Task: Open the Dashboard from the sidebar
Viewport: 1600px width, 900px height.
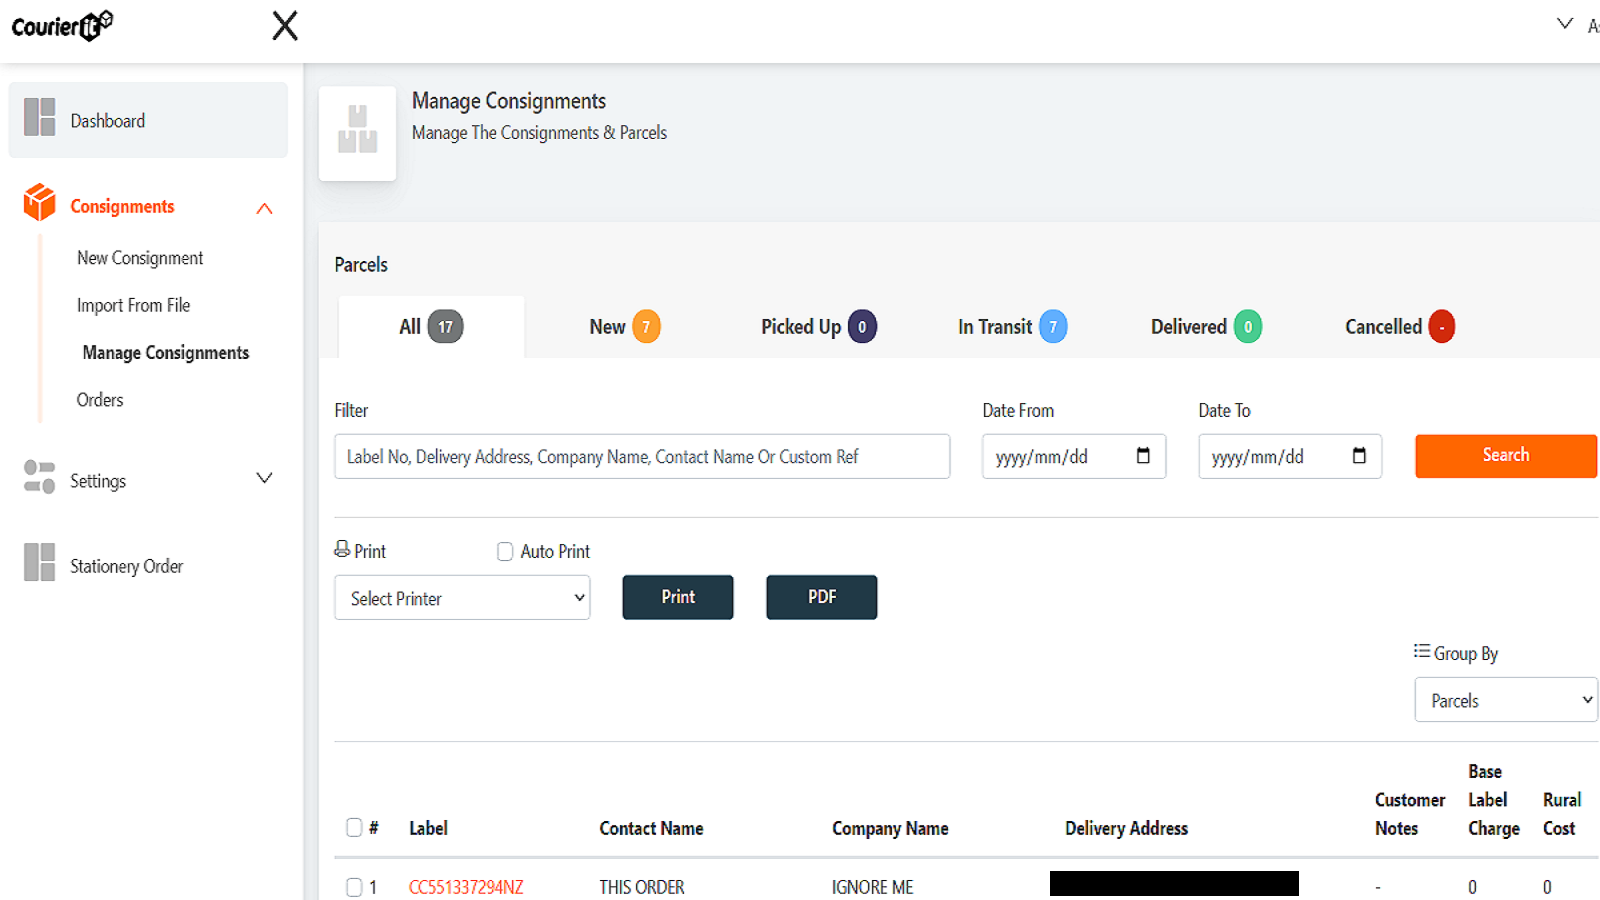Action: coord(107,120)
